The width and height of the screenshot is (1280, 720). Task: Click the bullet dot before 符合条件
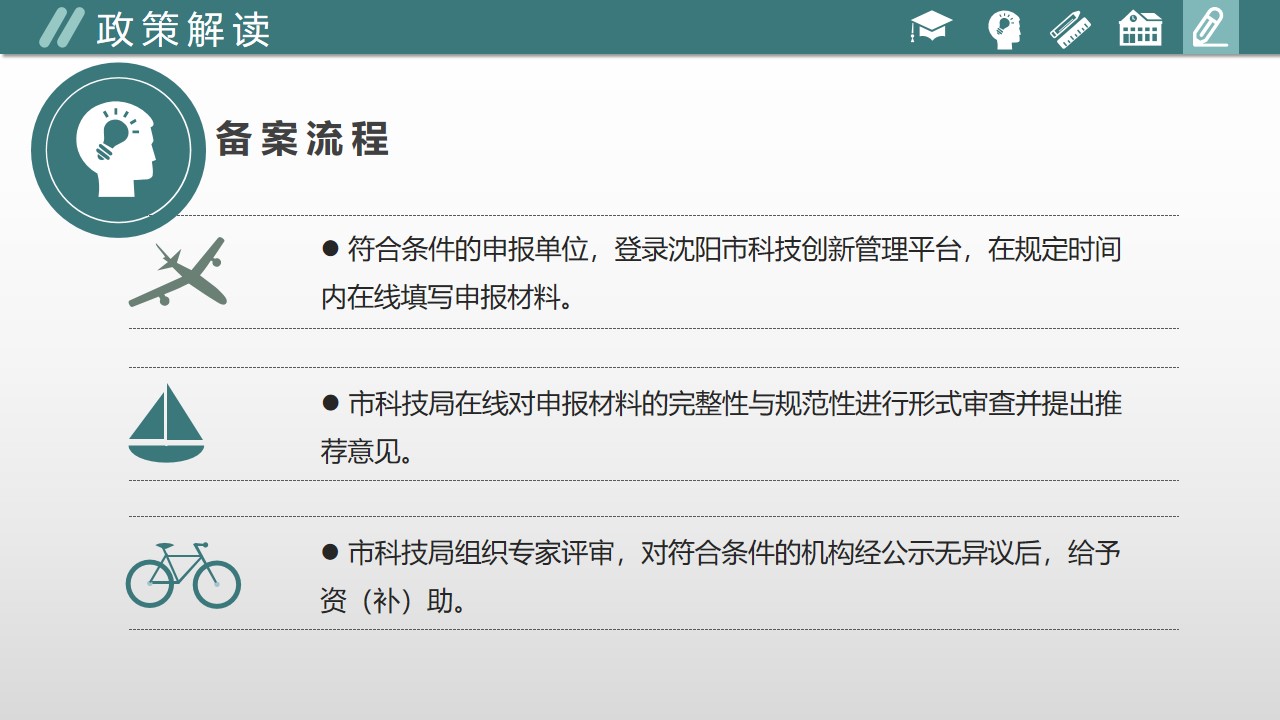tap(331, 250)
